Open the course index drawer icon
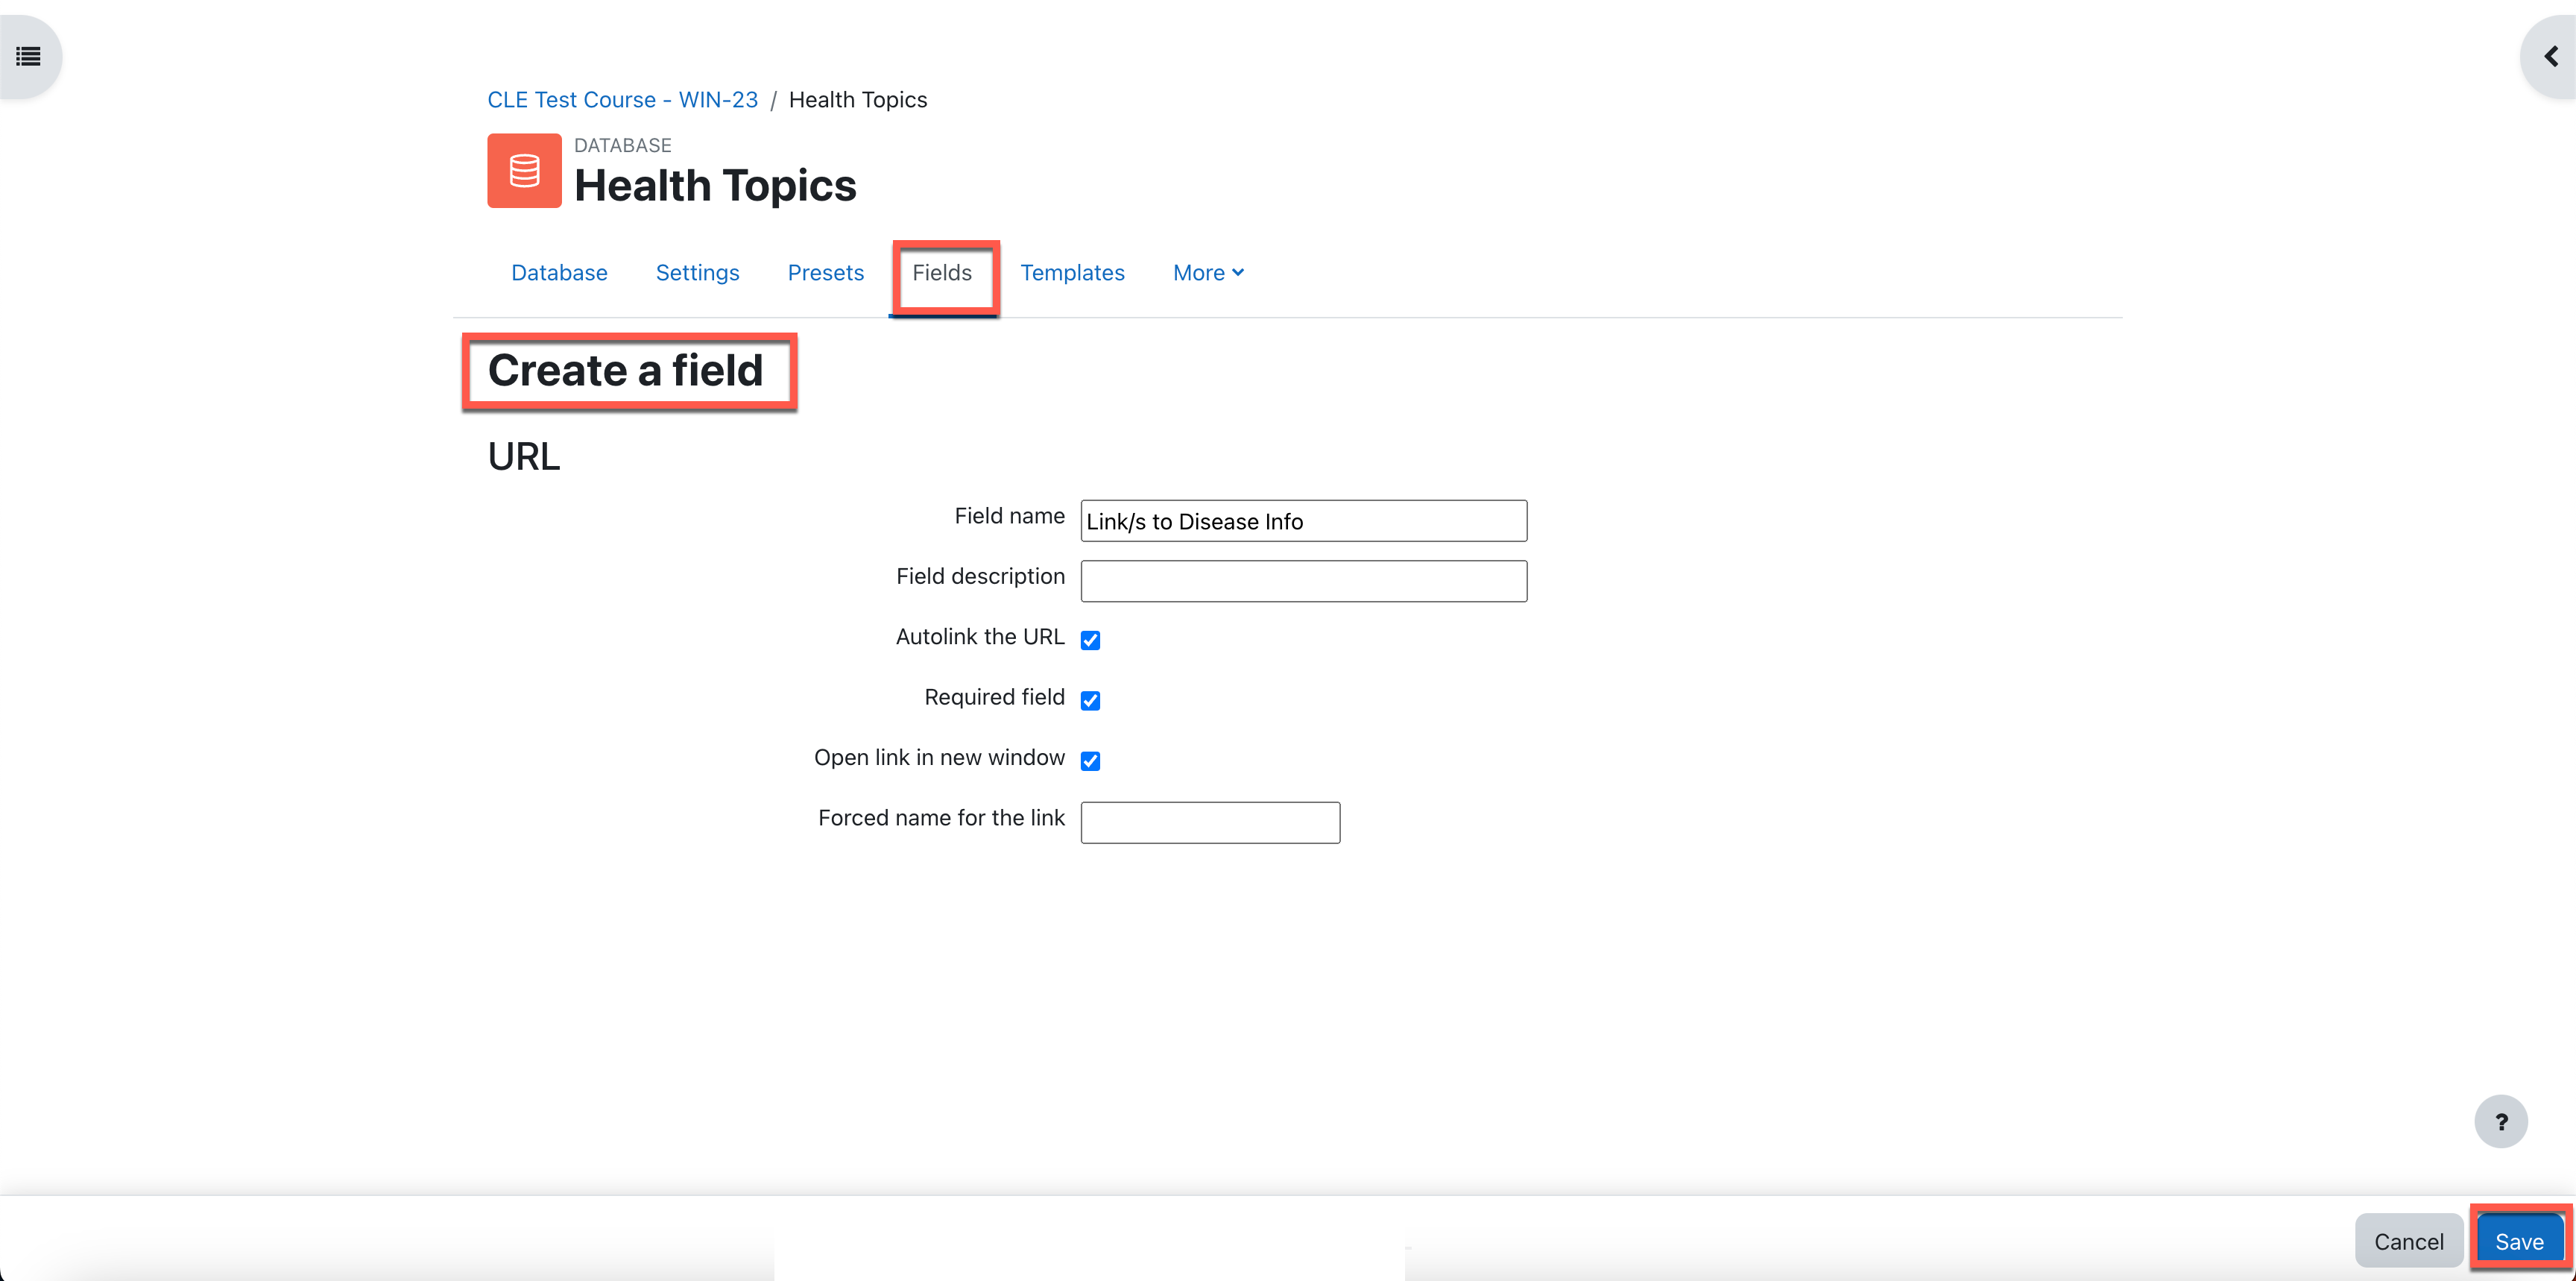Viewport: 2576px width, 1281px height. point(28,57)
